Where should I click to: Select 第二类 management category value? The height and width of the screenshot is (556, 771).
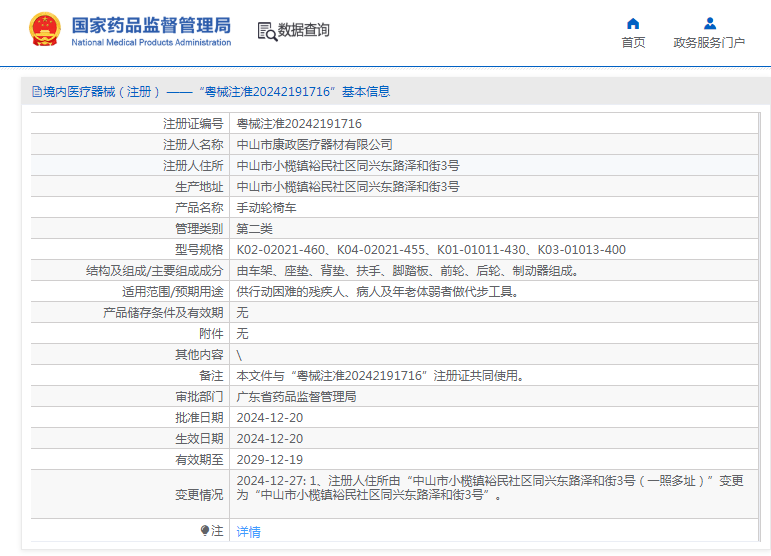pyautogui.click(x=254, y=229)
